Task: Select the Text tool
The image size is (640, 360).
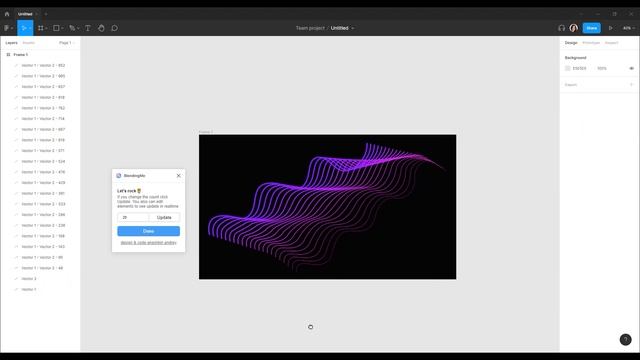Action: pyautogui.click(x=88, y=28)
